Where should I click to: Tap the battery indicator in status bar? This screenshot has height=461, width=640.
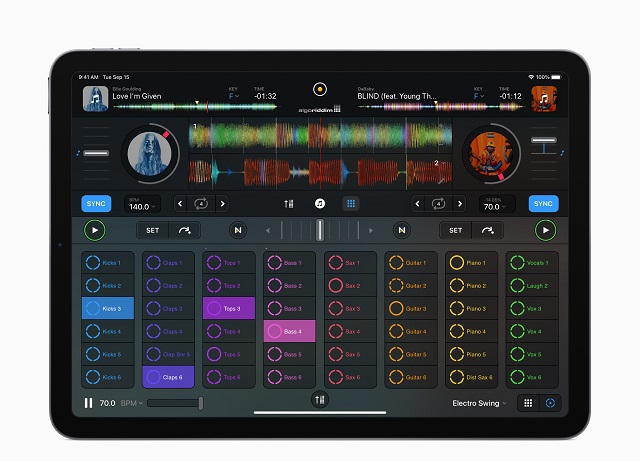pyautogui.click(x=556, y=77)
